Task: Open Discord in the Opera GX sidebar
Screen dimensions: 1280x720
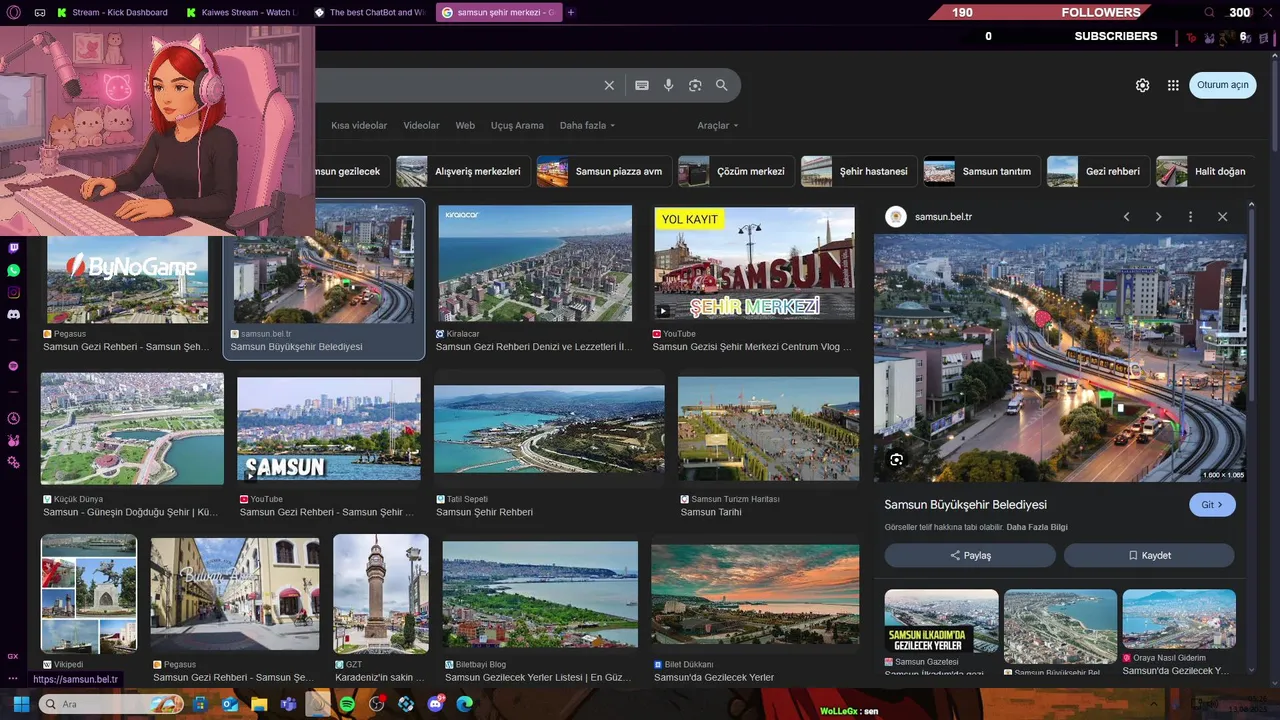Action: tap(13, 314)
